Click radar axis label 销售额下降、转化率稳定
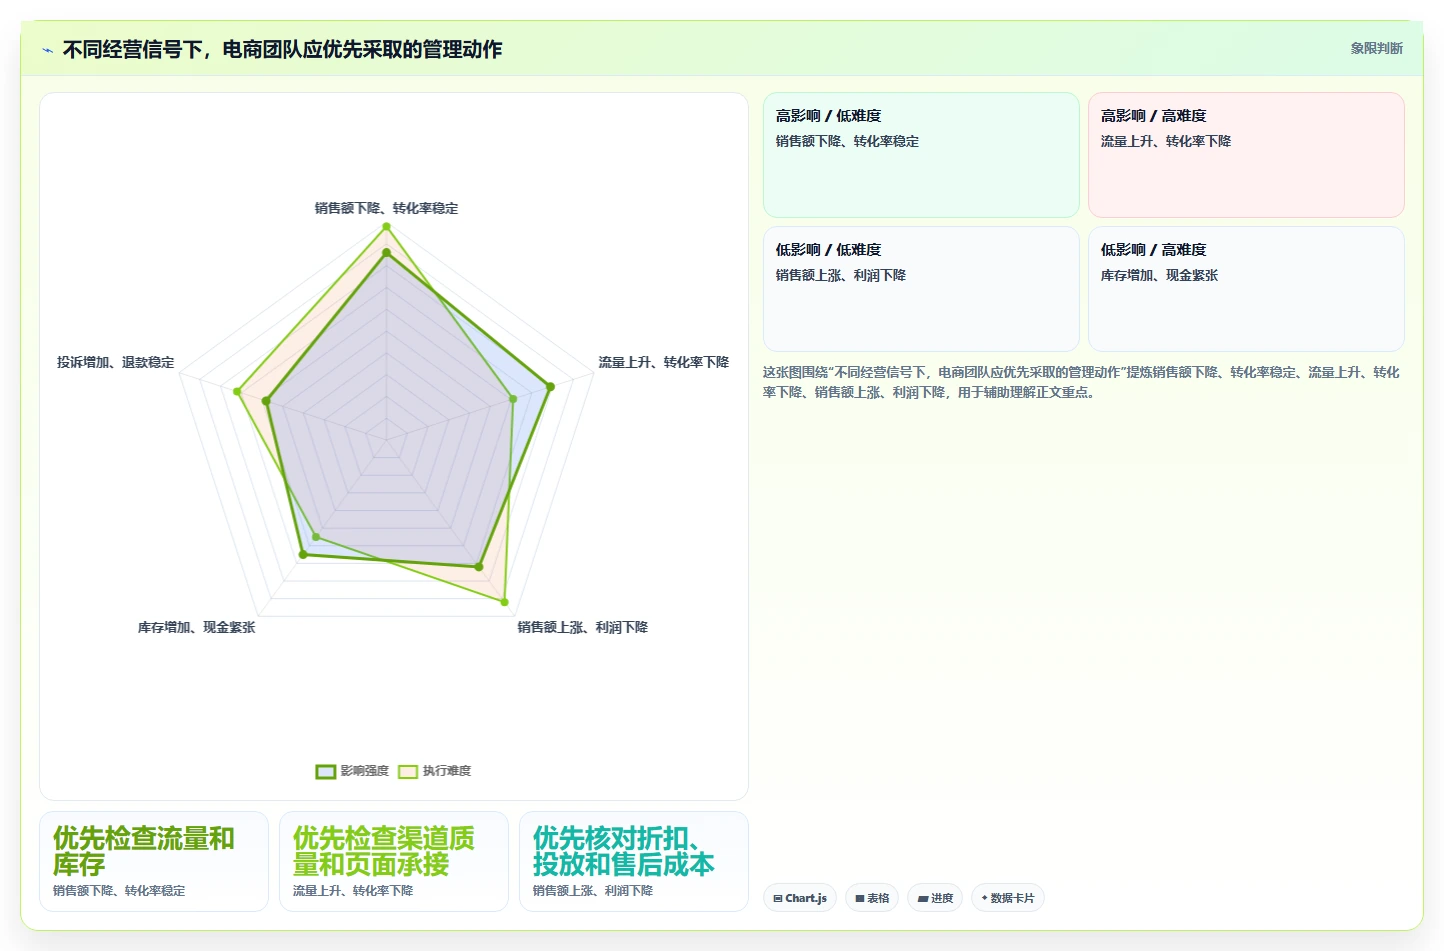This screenshot has width=1444, height=951. point(386,208)
